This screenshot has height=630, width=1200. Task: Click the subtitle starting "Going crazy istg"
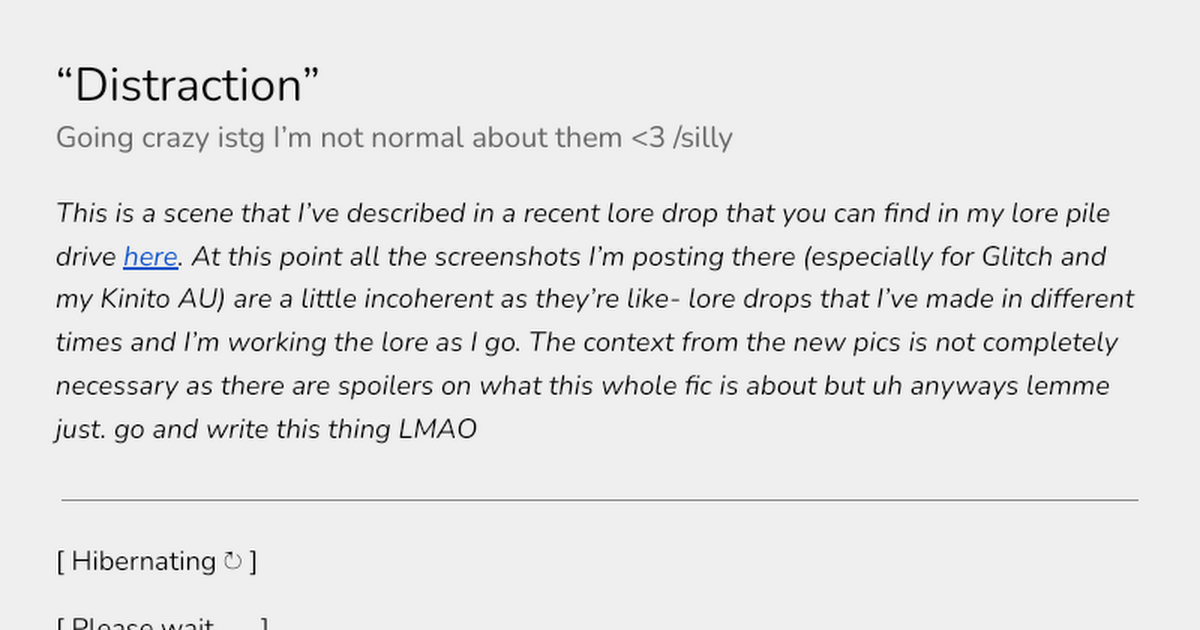(x=394, y=137)
